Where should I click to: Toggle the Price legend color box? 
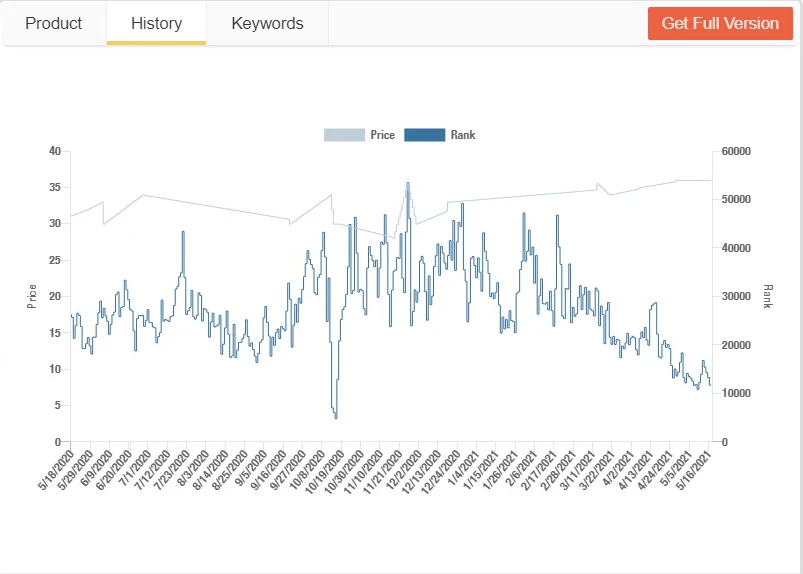tap(344, 135)
